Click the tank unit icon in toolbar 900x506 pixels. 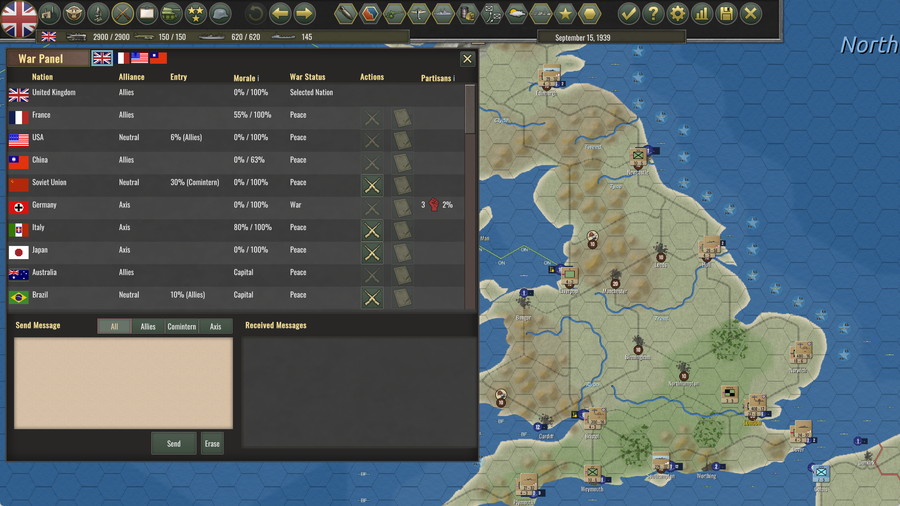point(172,14)
